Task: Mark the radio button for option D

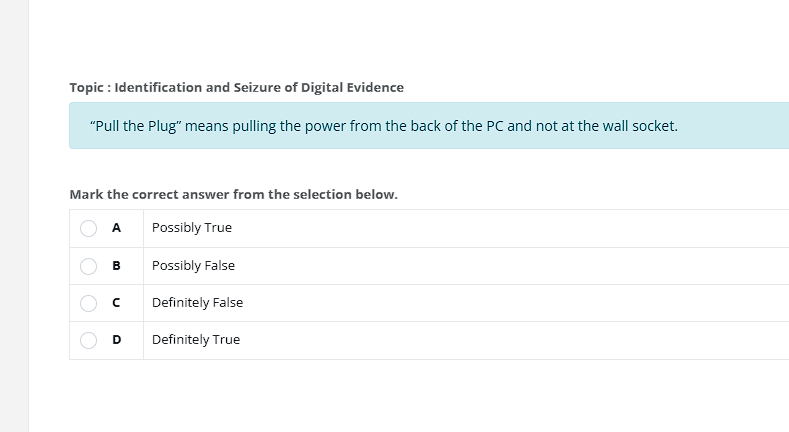Action: point(88,340)
